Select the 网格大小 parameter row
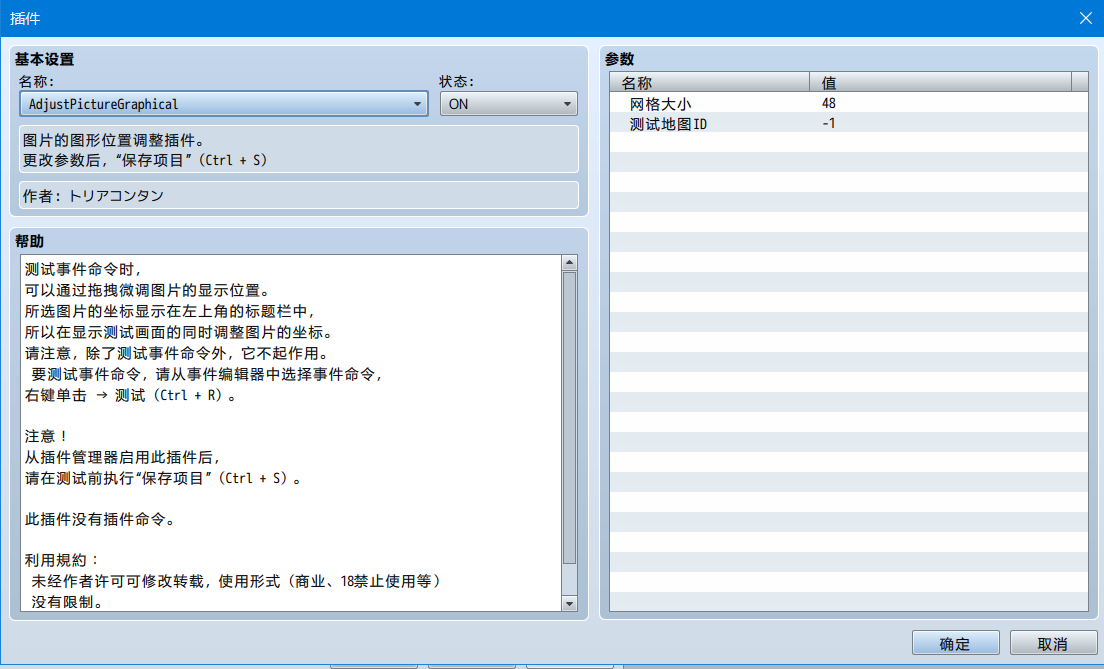The height and width of the screenshot is (669, 1104). 848,104
